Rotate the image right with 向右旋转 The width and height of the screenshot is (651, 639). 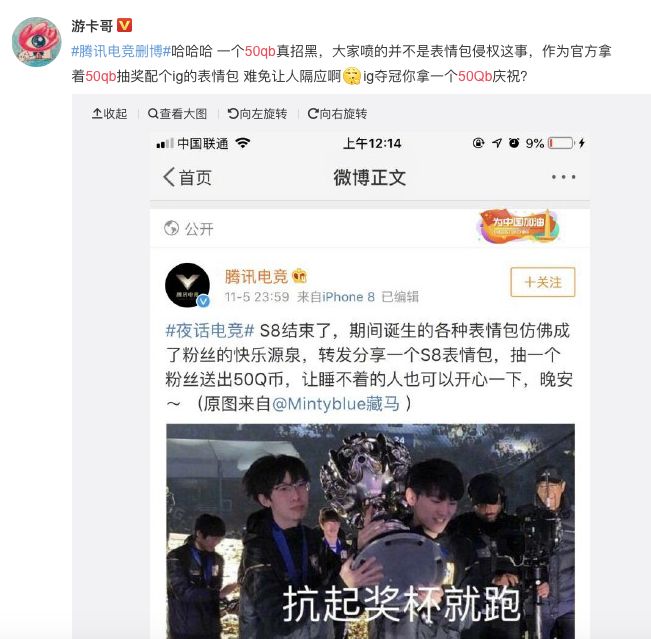tap(337, 113)
